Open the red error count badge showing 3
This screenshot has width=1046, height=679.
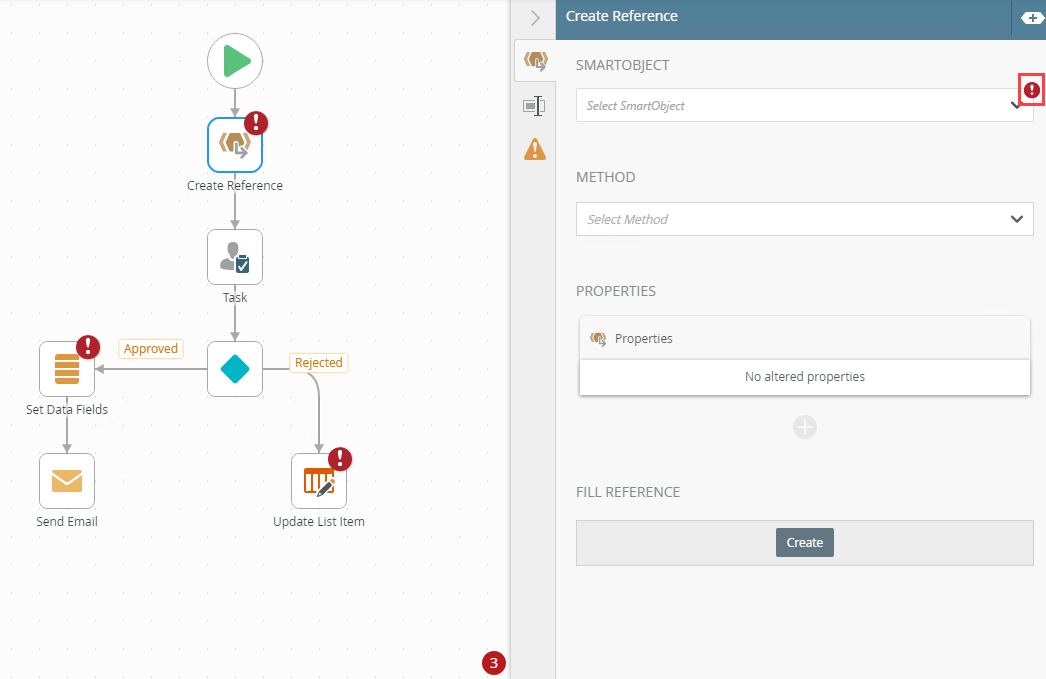[494, 663]
